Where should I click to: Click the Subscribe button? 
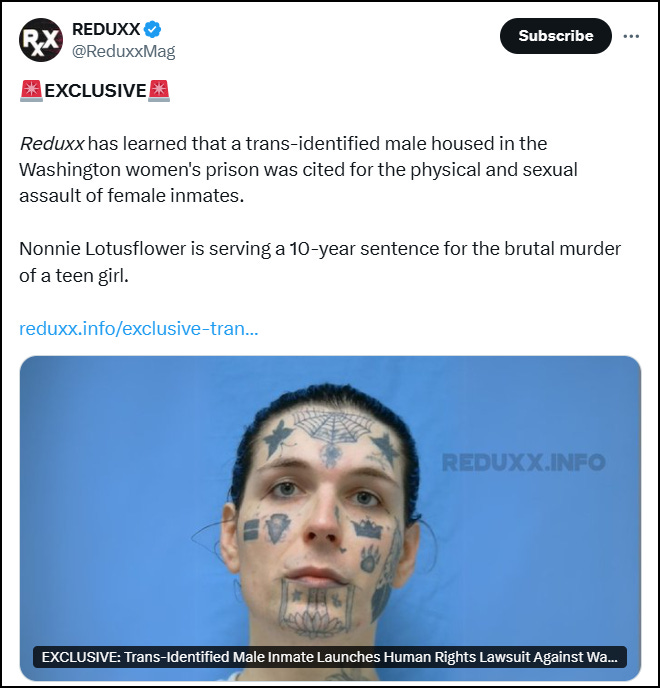click(x=556, y=36)
